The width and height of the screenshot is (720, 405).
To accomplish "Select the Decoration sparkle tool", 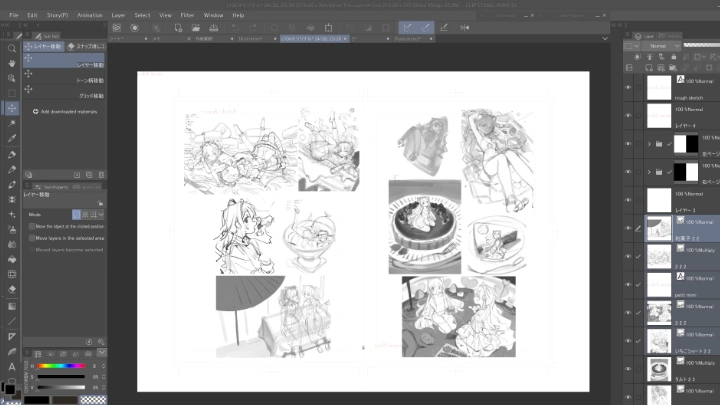I will coord(12,214).
